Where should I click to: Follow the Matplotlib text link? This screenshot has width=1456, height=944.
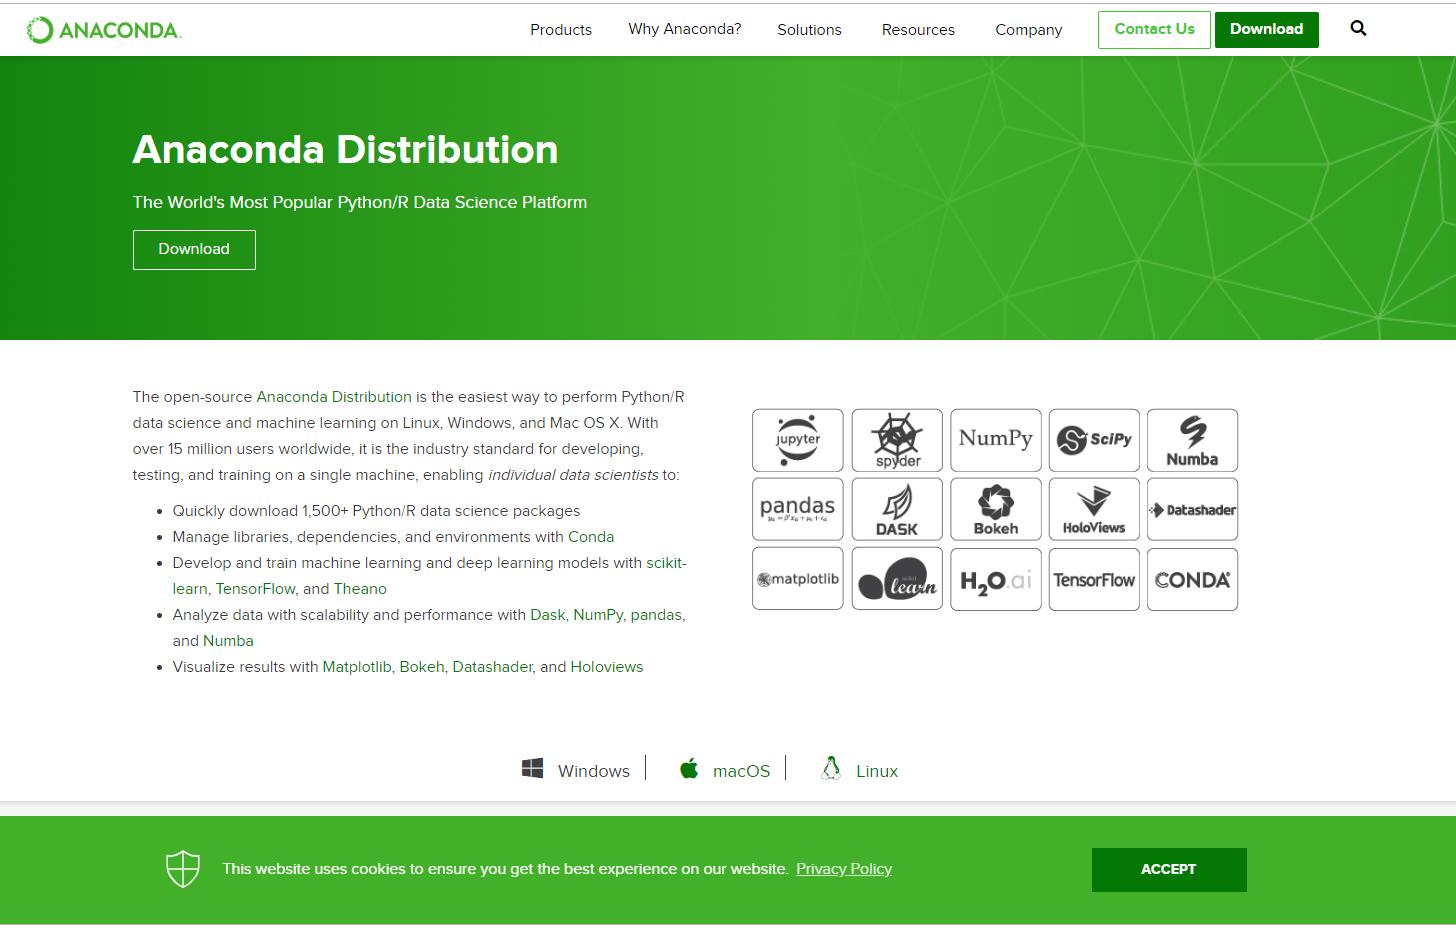point(357,667)
